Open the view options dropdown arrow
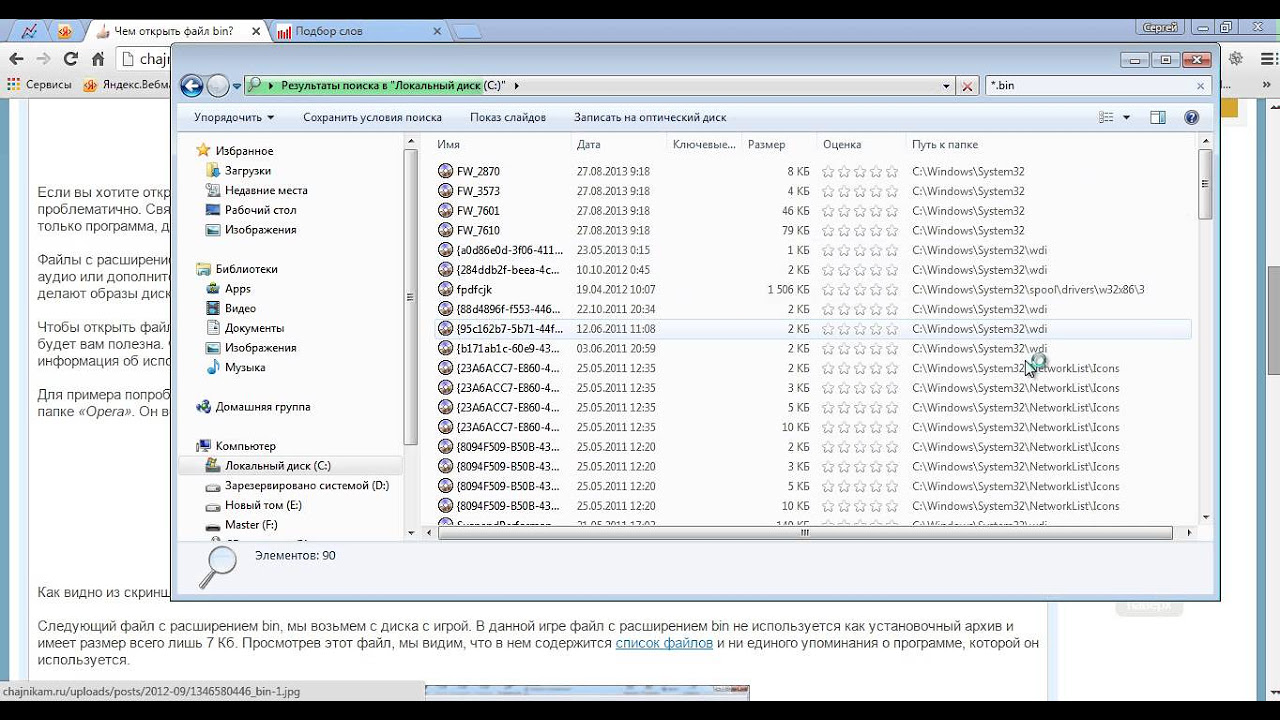This screenshot has height=720, width=1280. tap(1126, 117)
